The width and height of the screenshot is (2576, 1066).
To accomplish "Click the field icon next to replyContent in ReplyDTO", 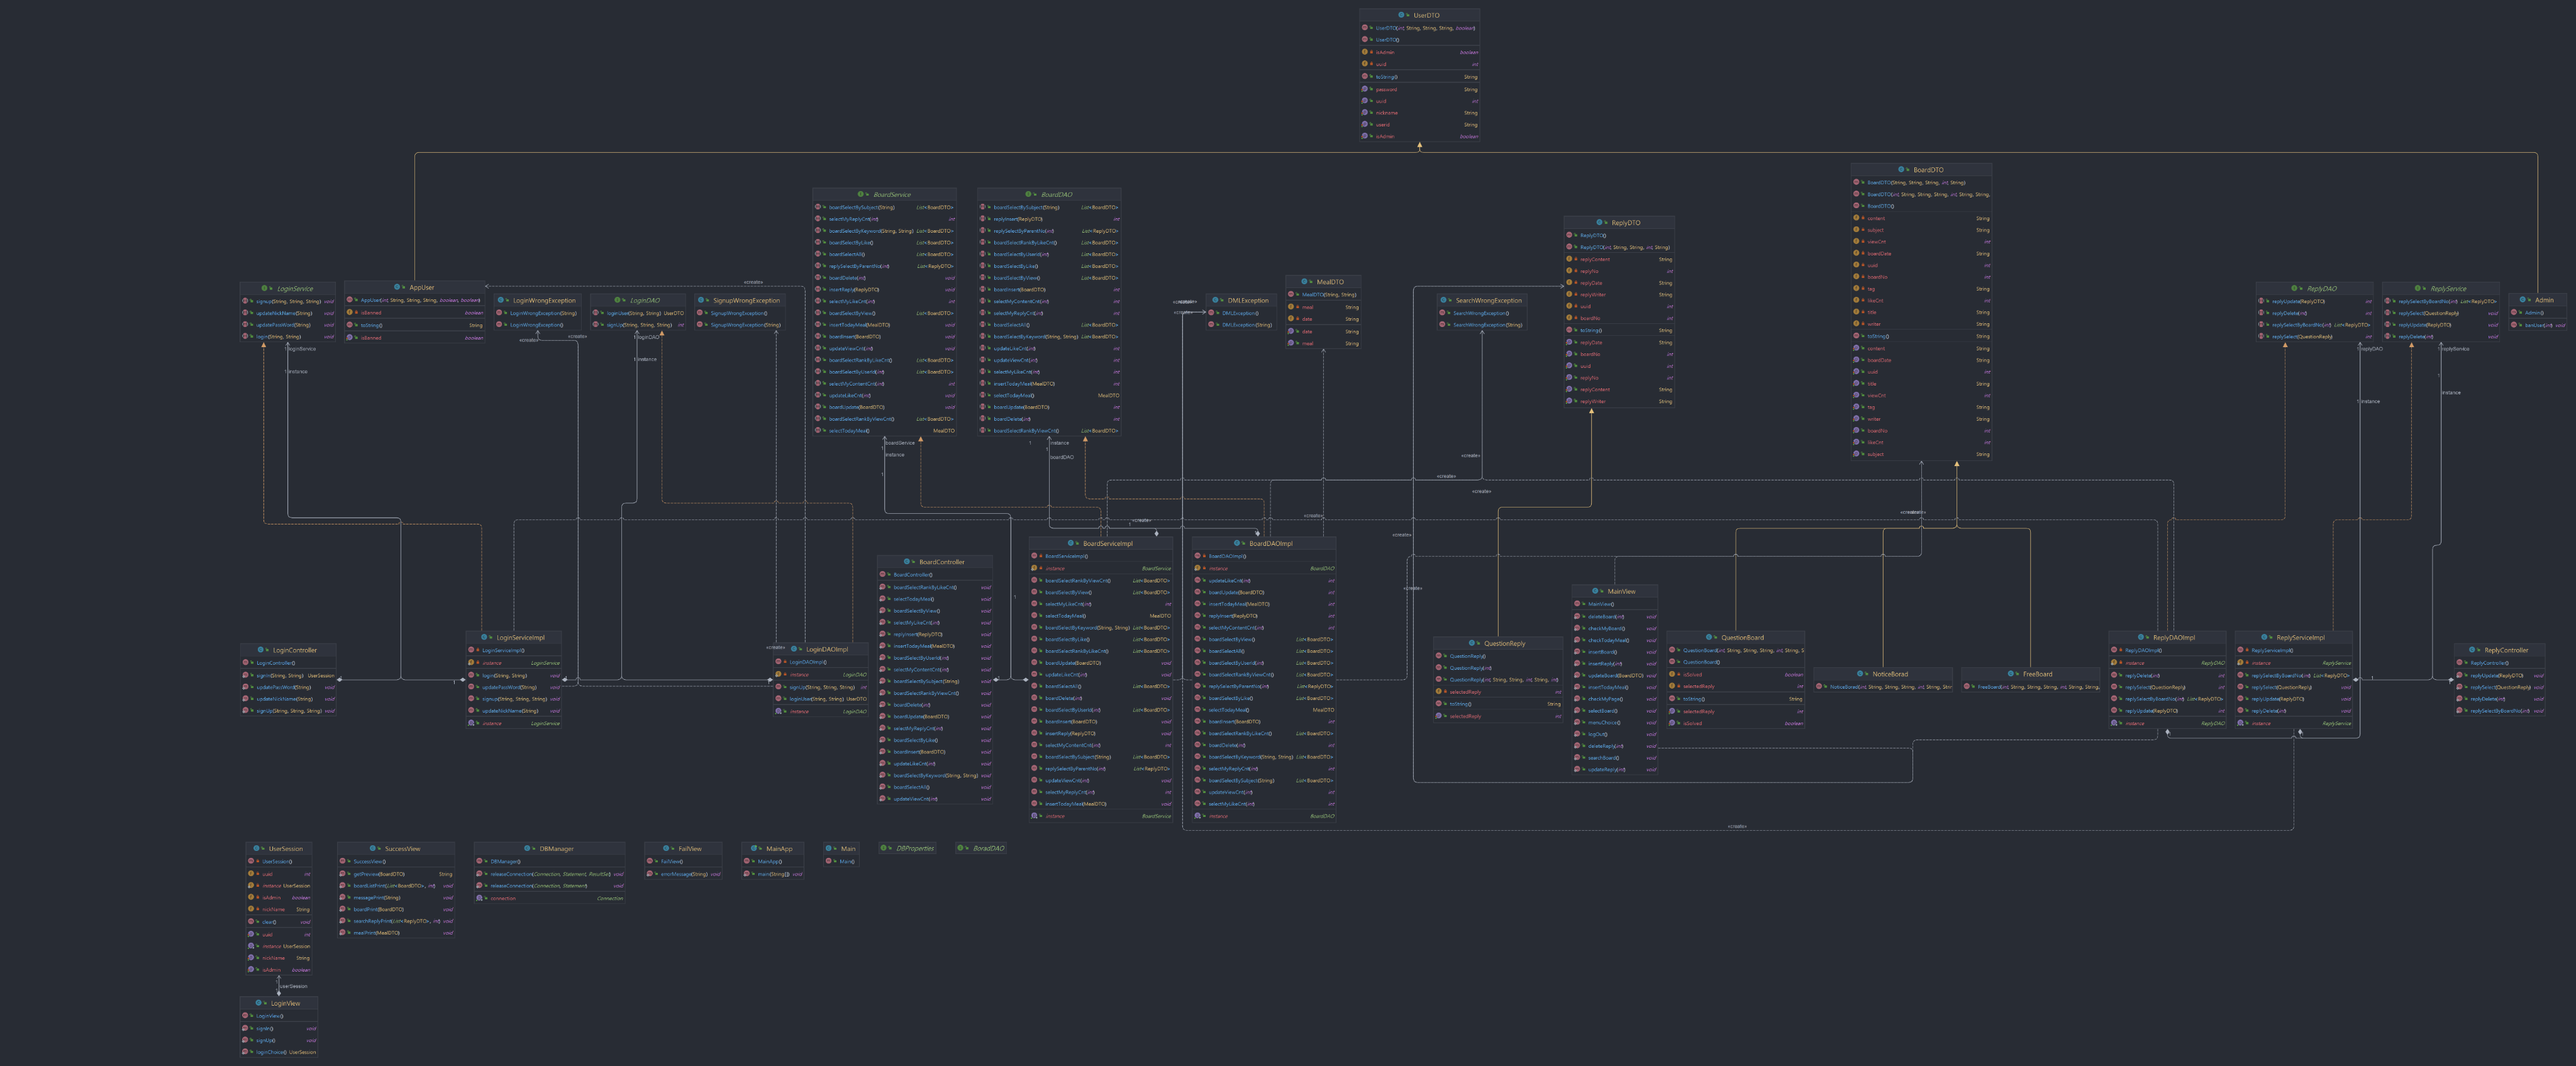I will click(x=1569, y=259).
